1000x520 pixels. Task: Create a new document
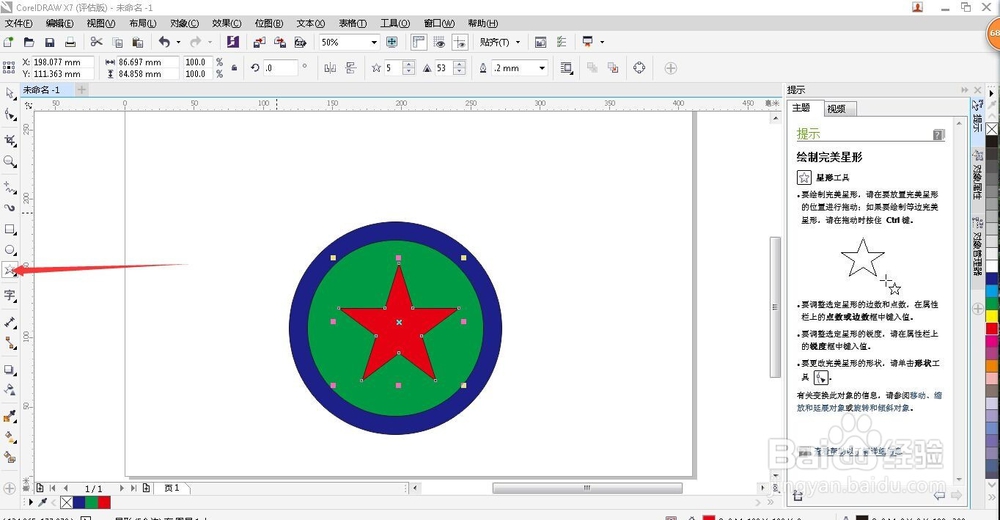click(x=8, y=42)
